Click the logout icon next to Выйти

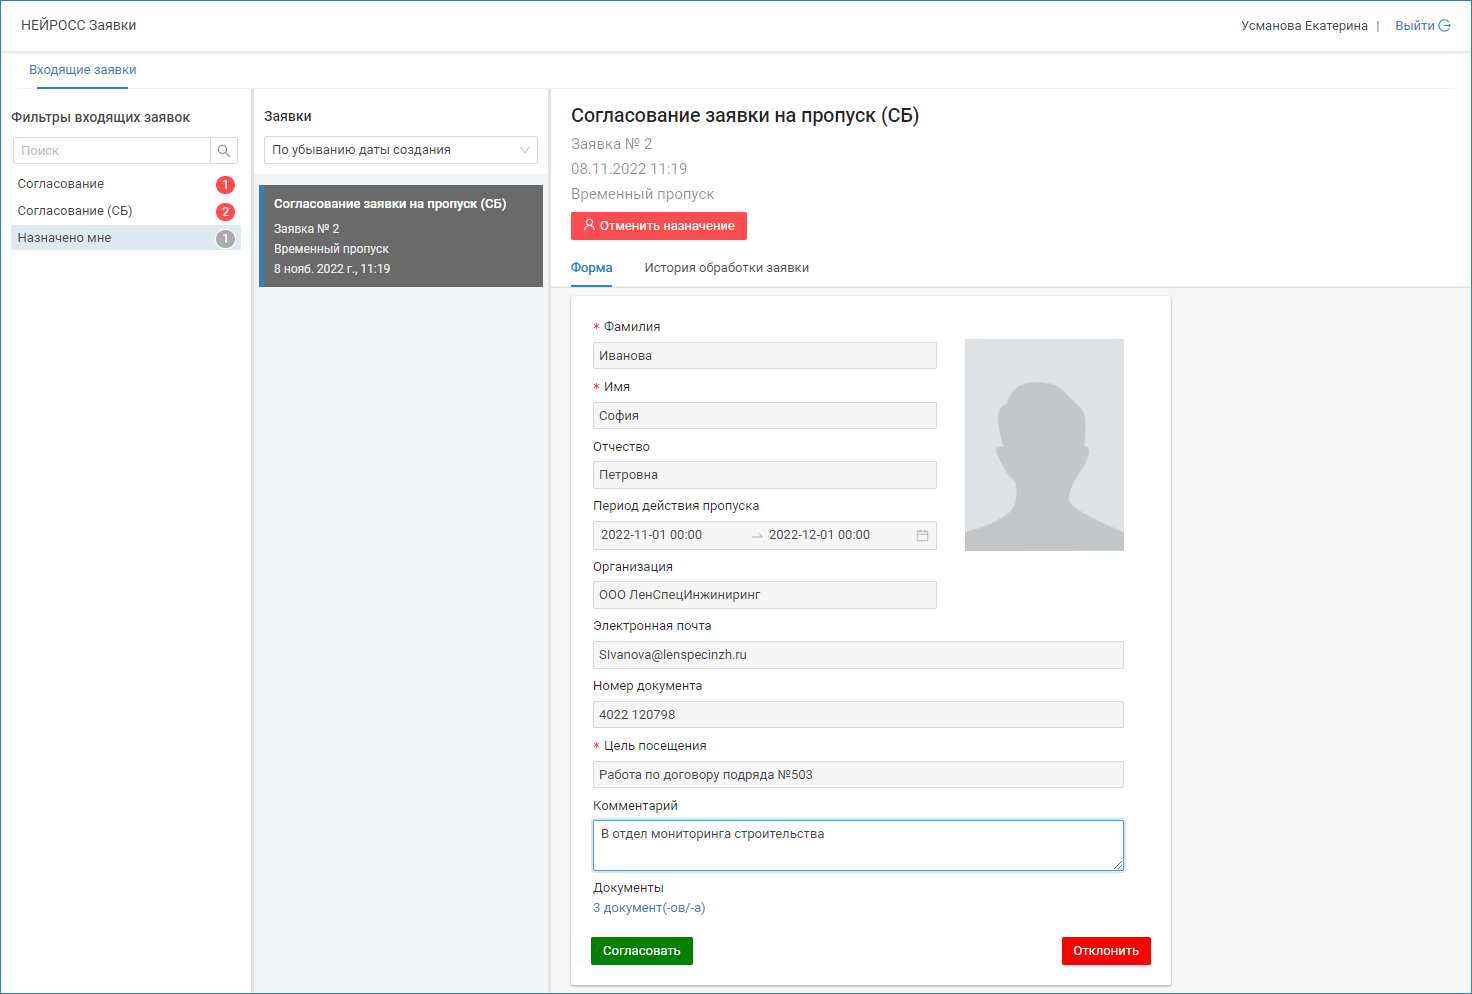point(1444,26)
